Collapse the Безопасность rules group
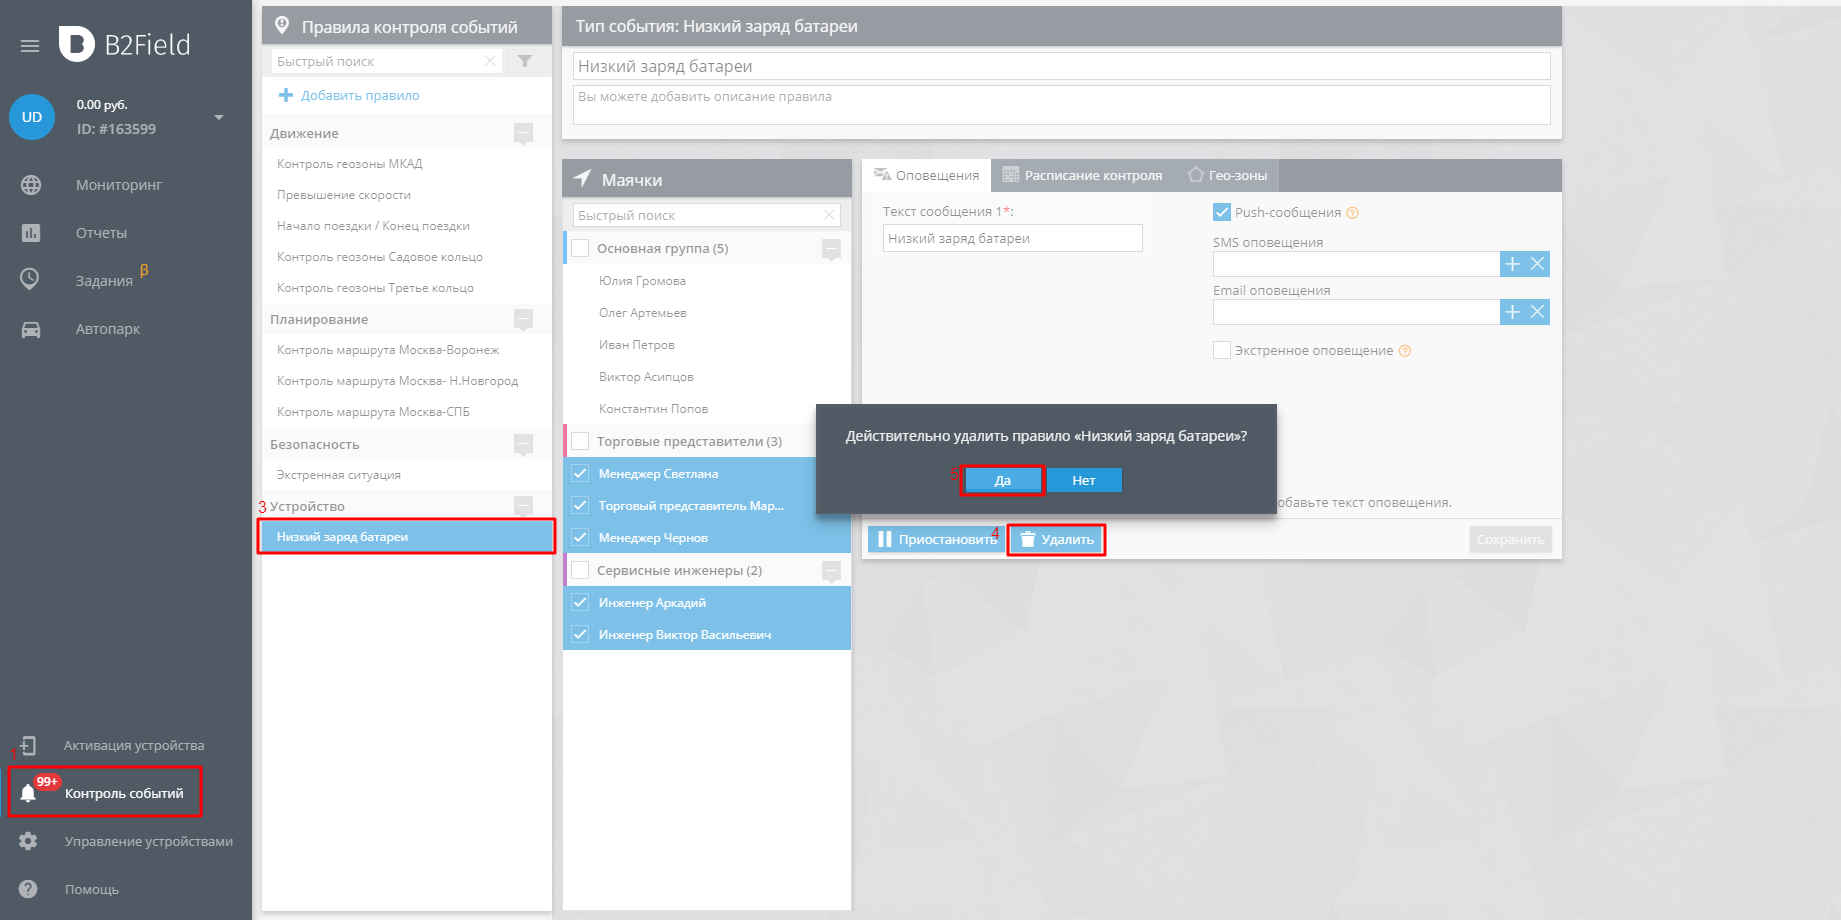The width and height of the screenshot is (1841, 920). 523,444
